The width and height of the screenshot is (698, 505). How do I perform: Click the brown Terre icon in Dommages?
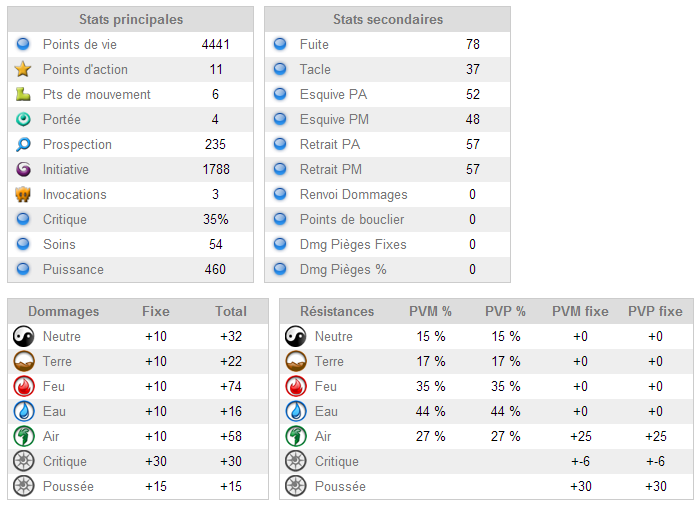pos(24,361)
